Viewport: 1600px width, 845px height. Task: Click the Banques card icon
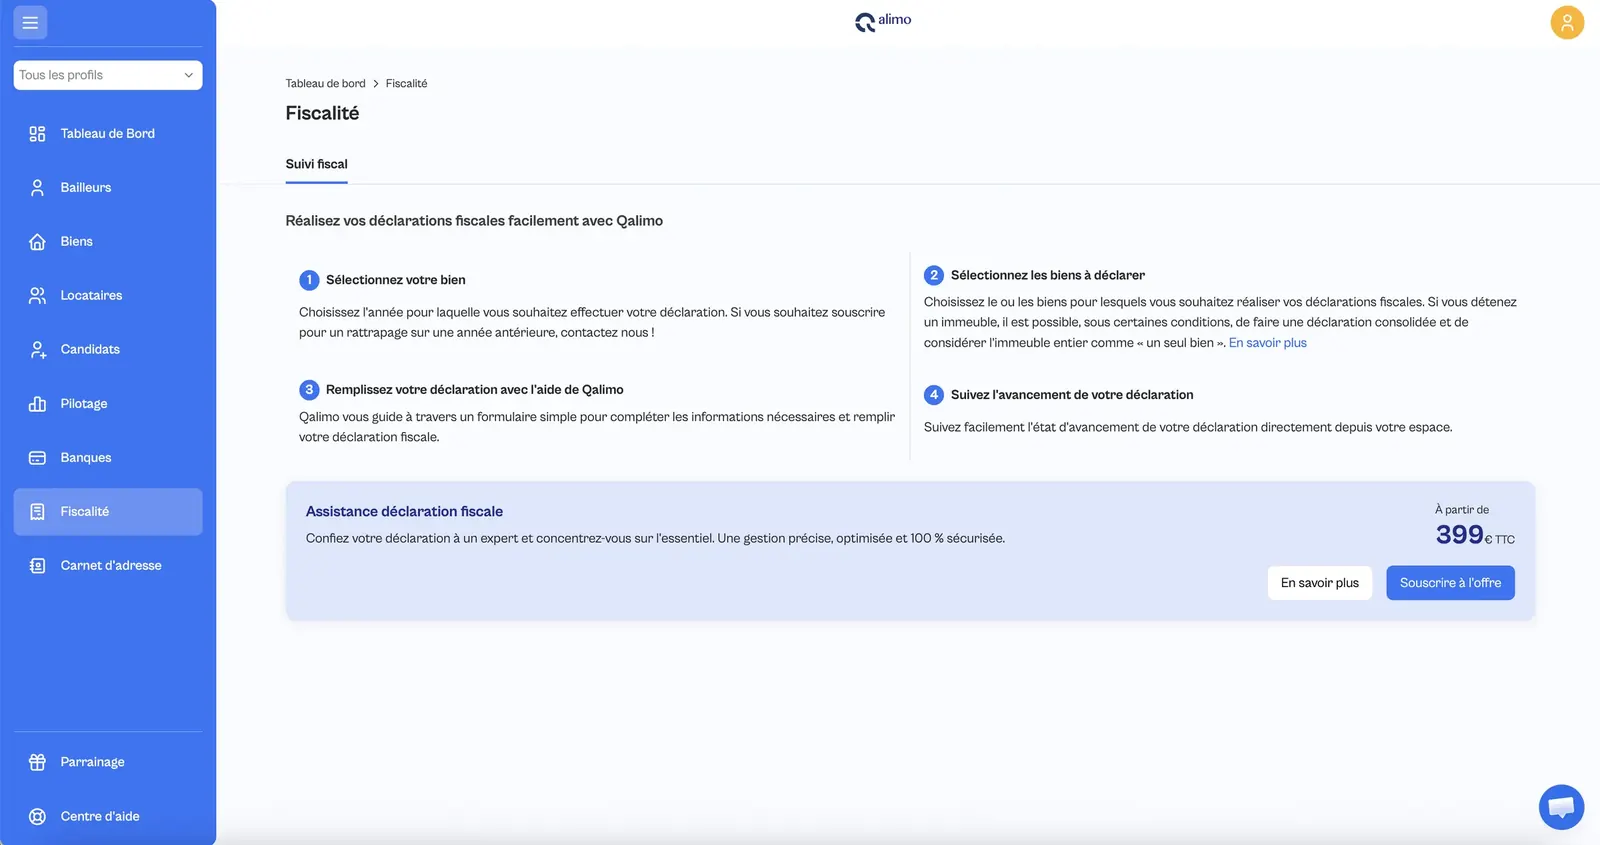tap(37, 458)
